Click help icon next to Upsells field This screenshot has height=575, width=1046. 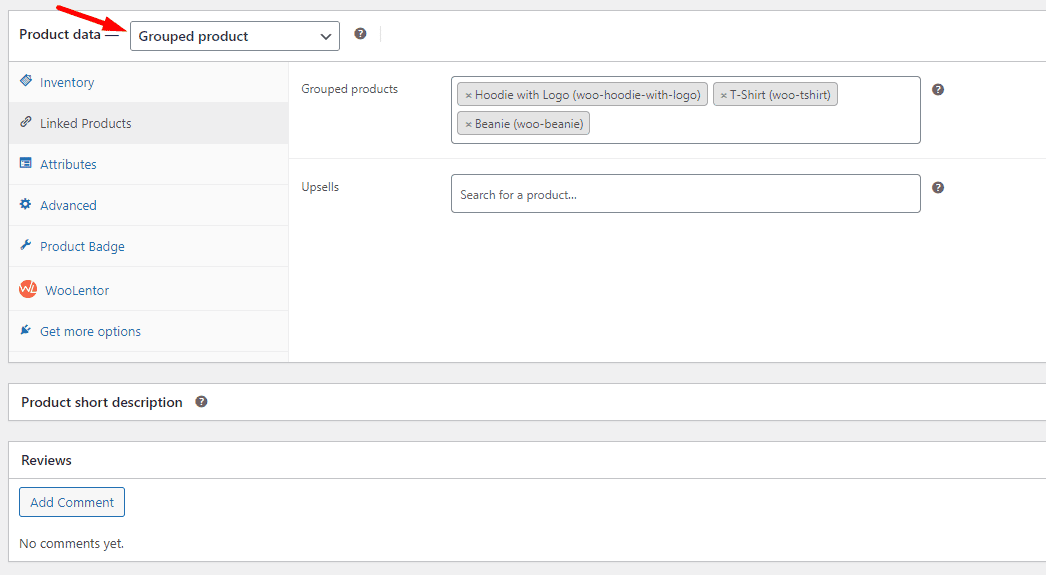(938, 187)
